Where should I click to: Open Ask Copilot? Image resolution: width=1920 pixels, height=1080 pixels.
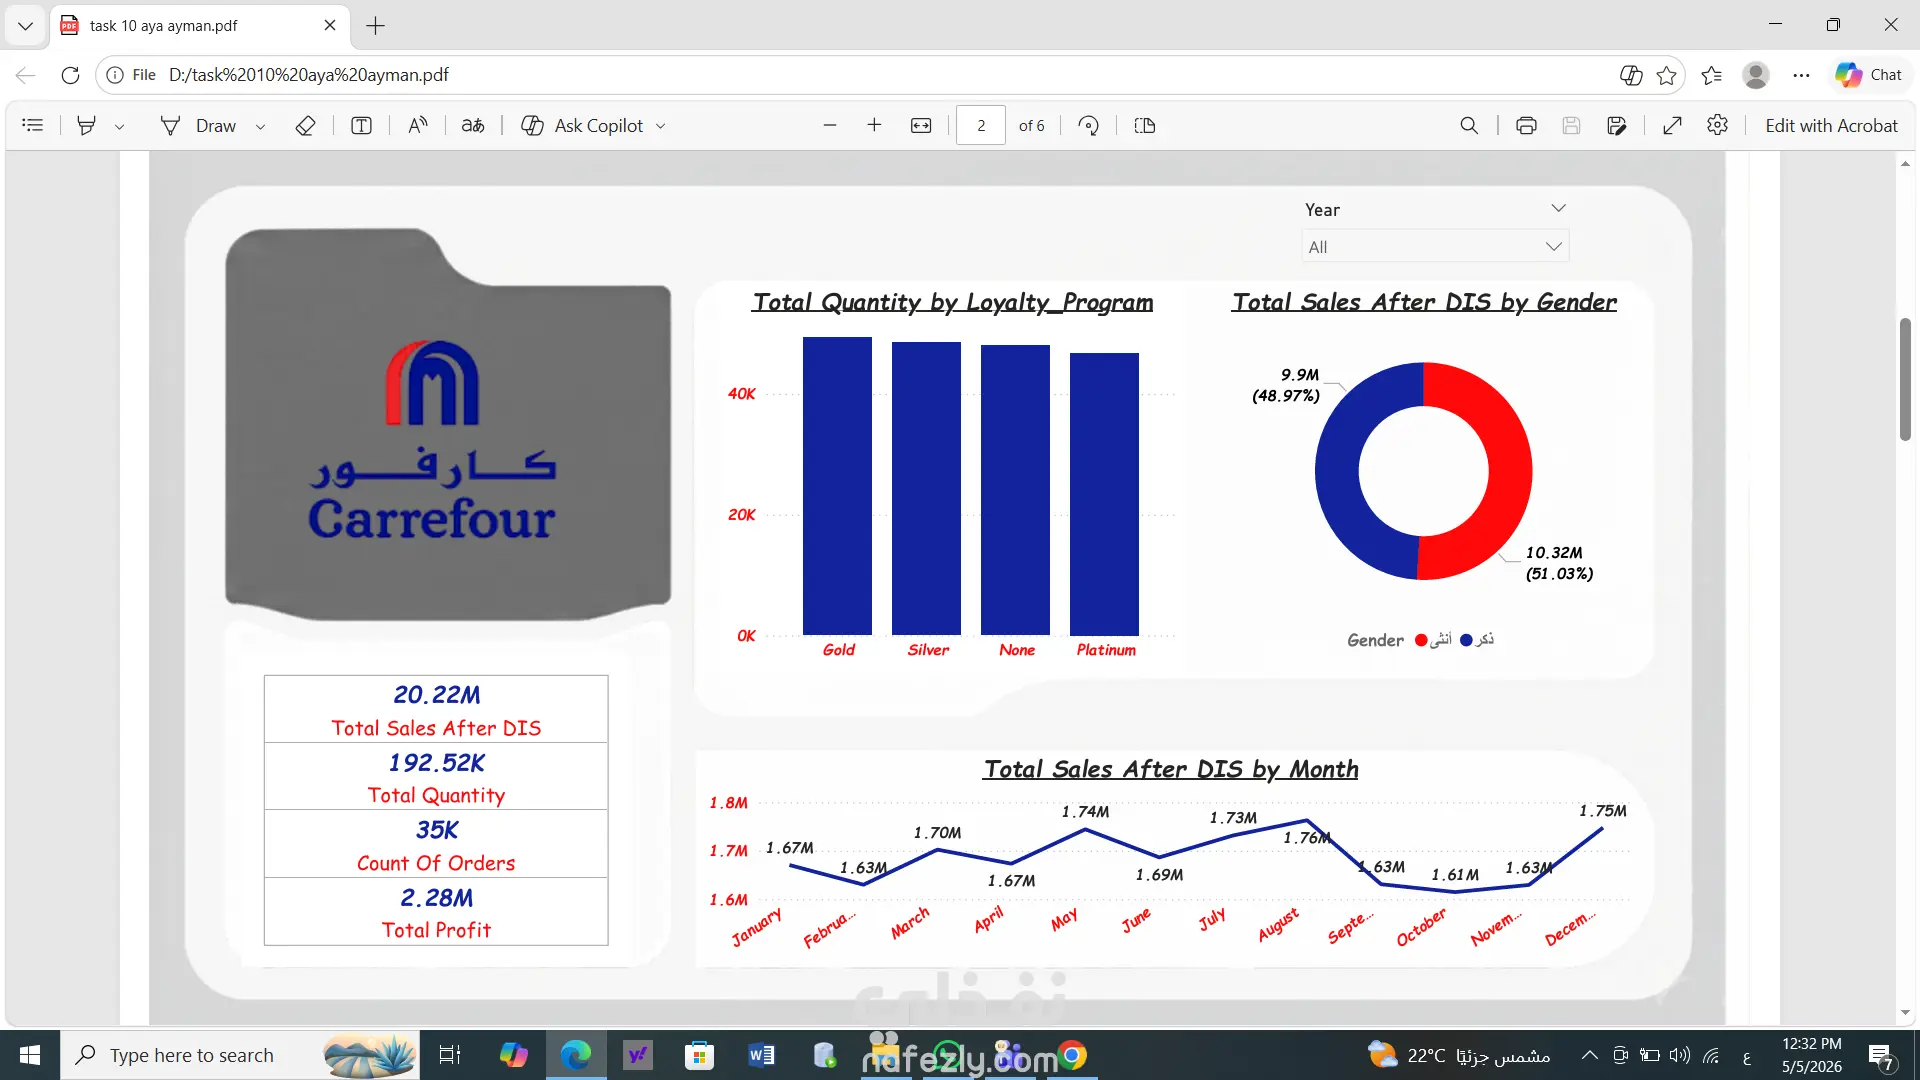[583, 125]
